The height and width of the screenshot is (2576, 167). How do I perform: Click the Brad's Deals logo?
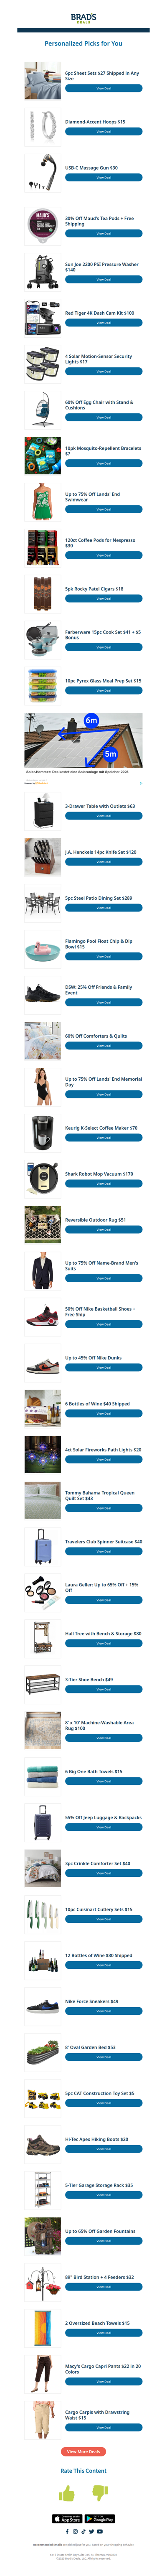coord(83,18)
